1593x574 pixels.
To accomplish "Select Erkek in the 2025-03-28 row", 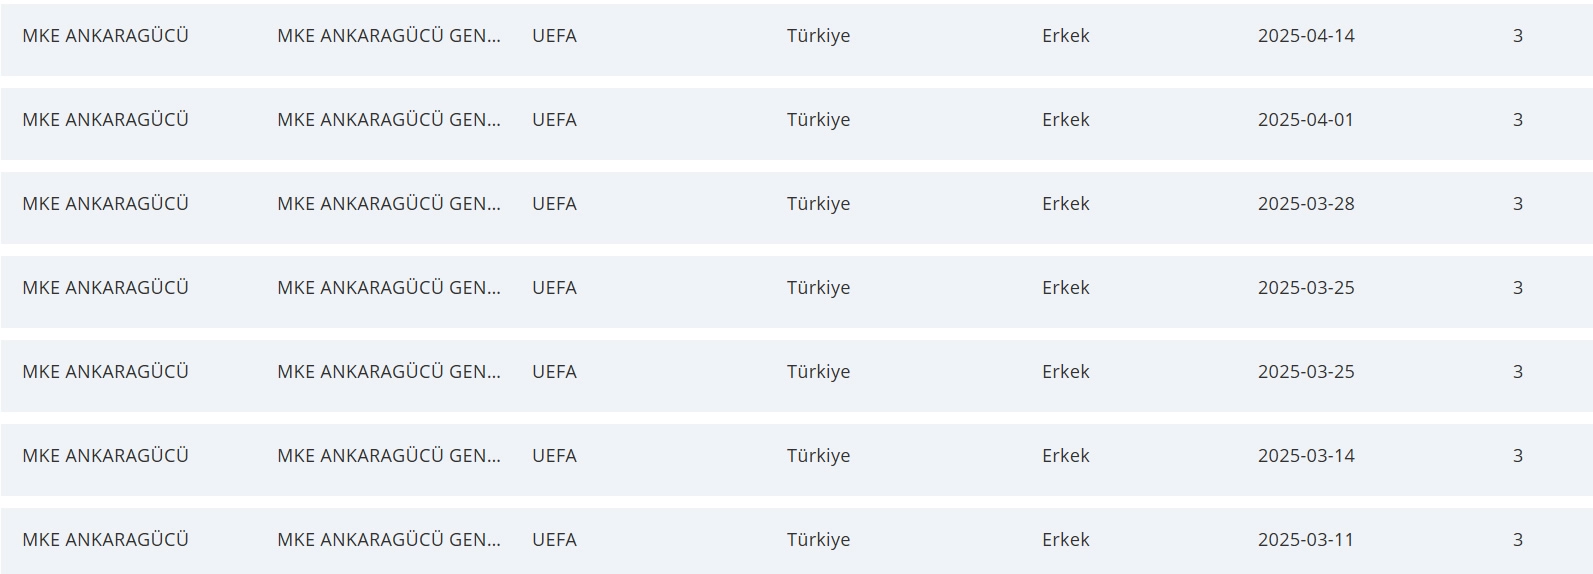I will tap(1065, 204).
